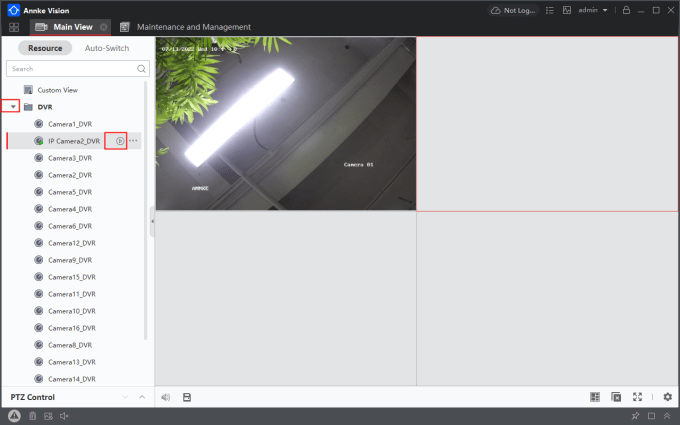680x425 pixels.
Task: Collapse the DVR device tree
Action: [x=13, y=106]
